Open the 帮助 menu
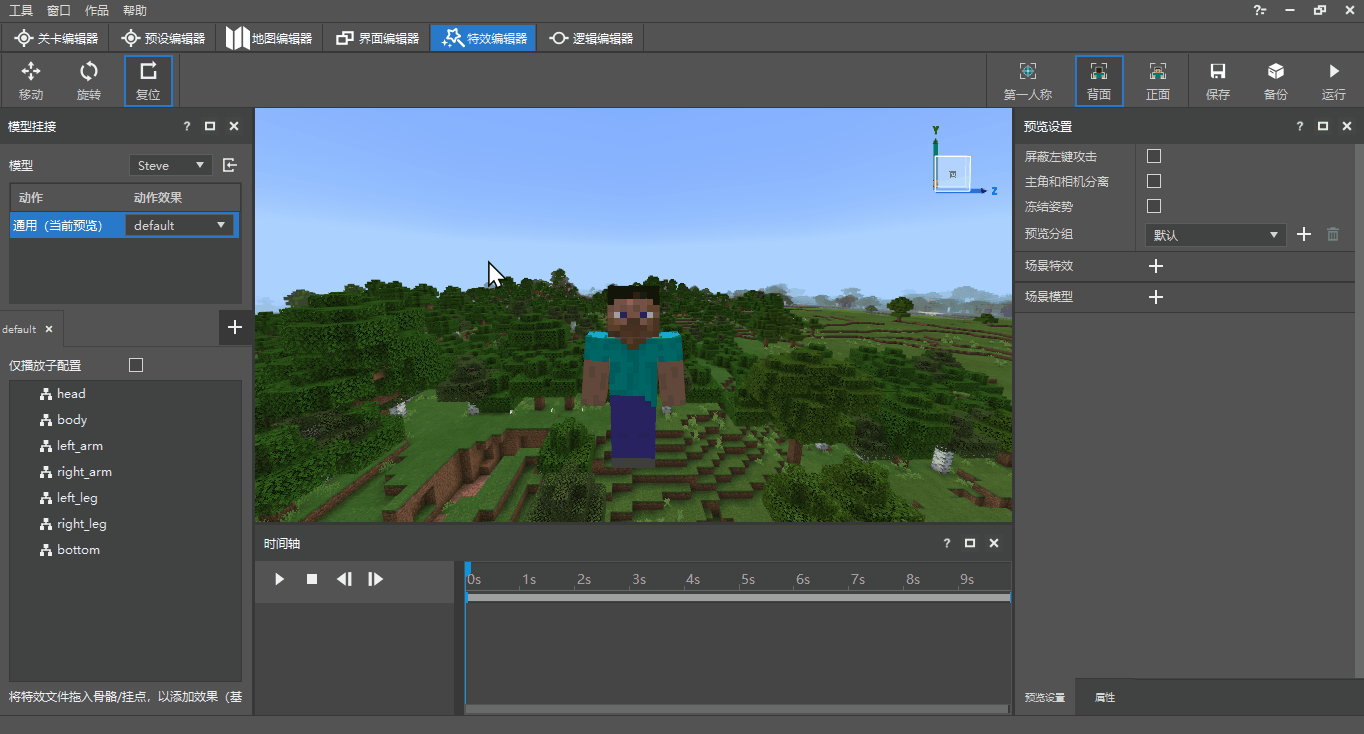This screenshot has width=1364, height=734. pyautogui.click(x=135, y=10)
